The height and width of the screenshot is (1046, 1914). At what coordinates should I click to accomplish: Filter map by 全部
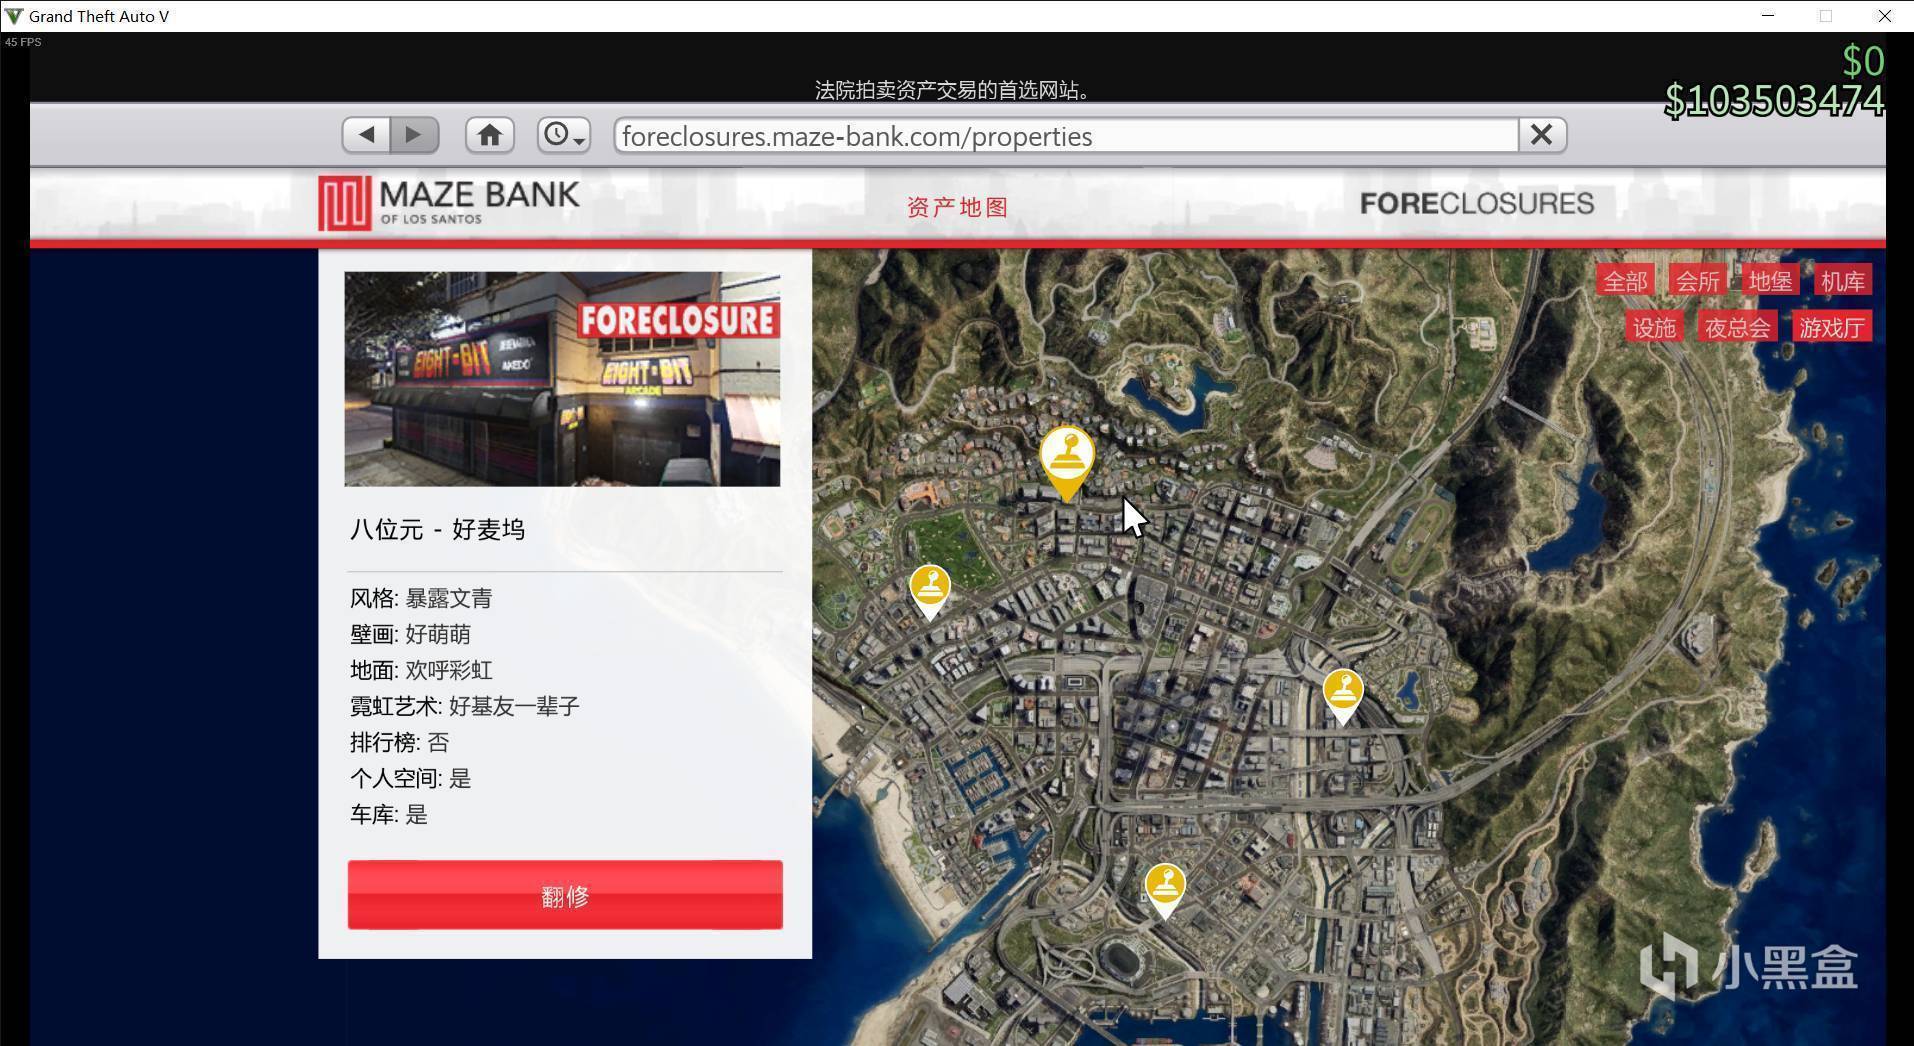coord(1625,281)
